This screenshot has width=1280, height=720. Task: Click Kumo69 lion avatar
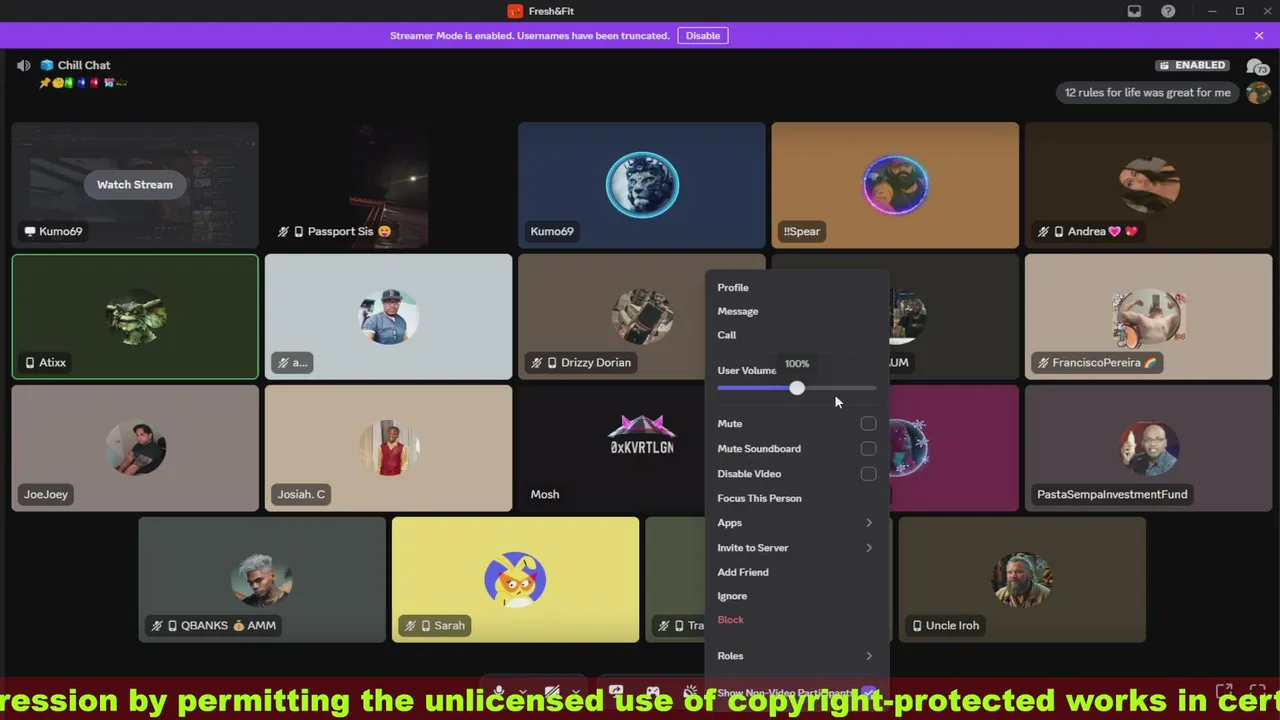coord(642,184)
